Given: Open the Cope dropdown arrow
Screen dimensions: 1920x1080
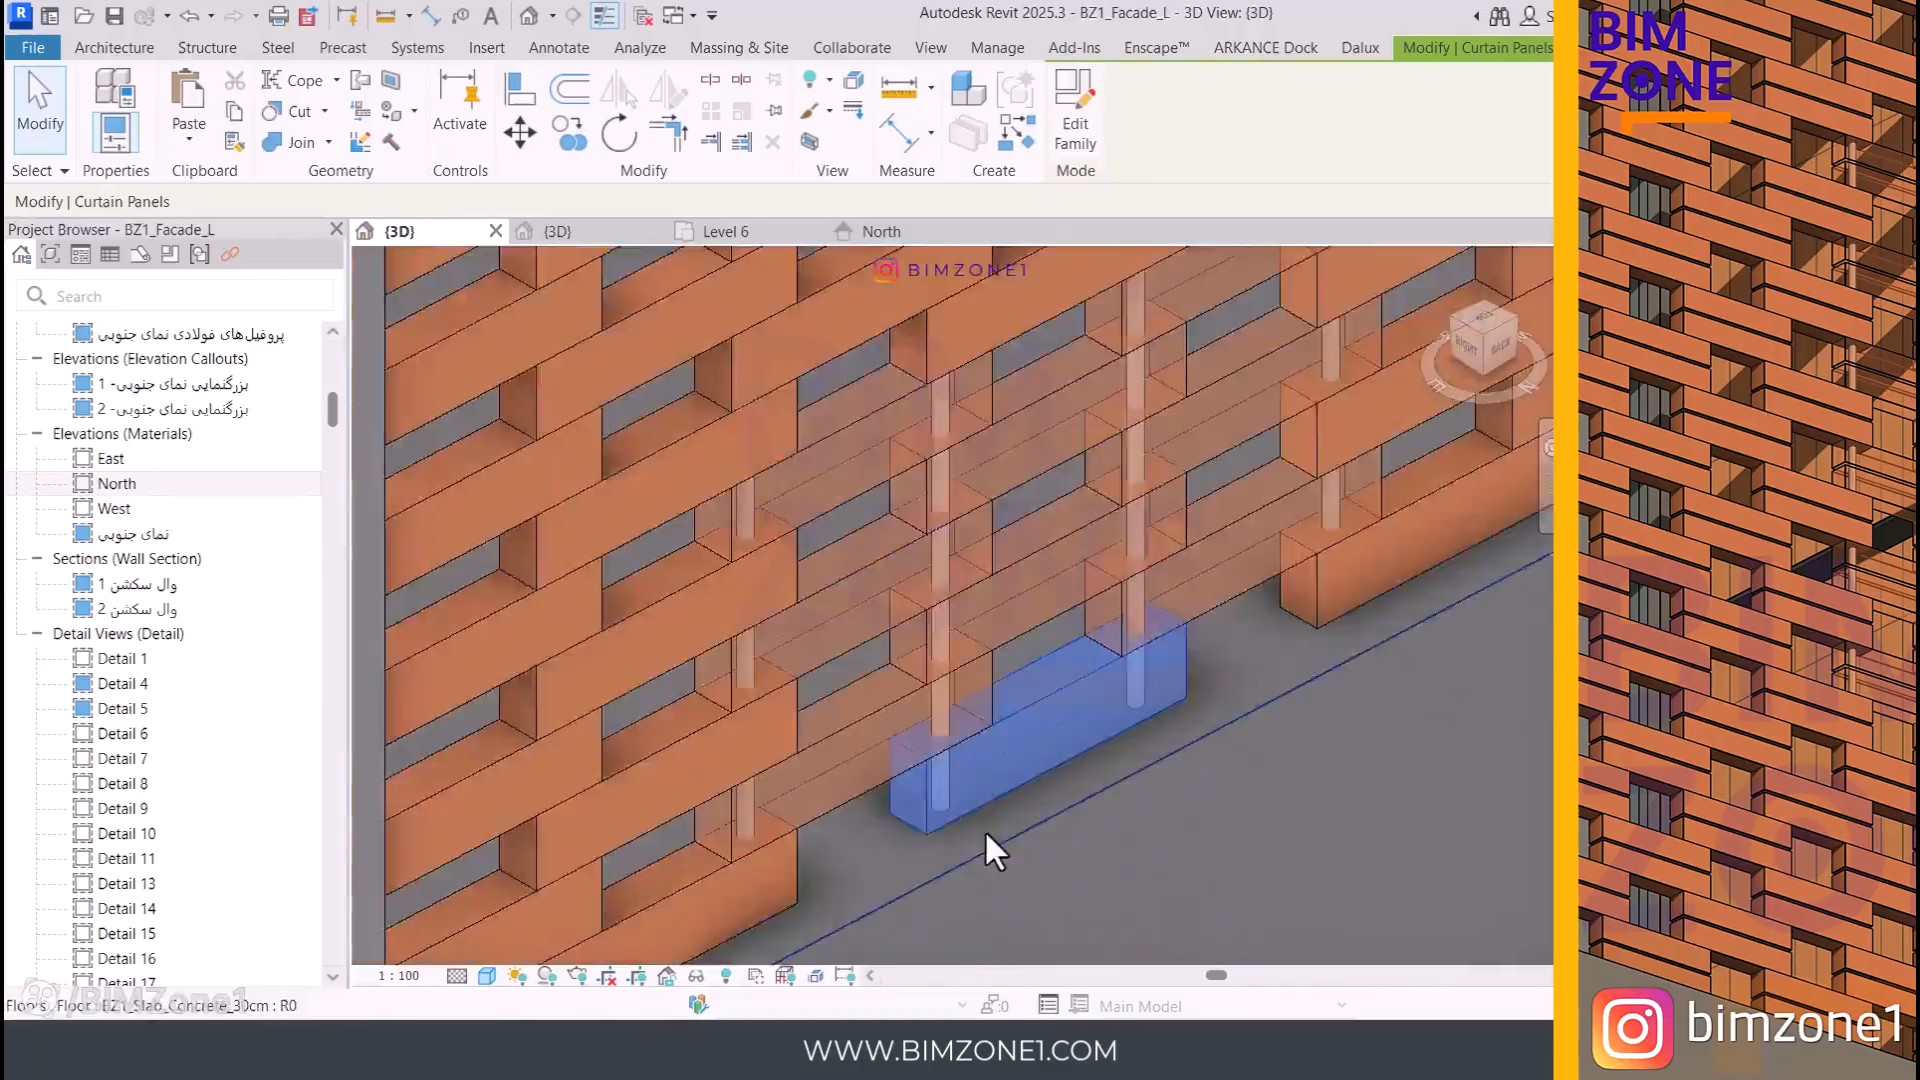Looking at the screenshot, I should (x=336, y=80).
